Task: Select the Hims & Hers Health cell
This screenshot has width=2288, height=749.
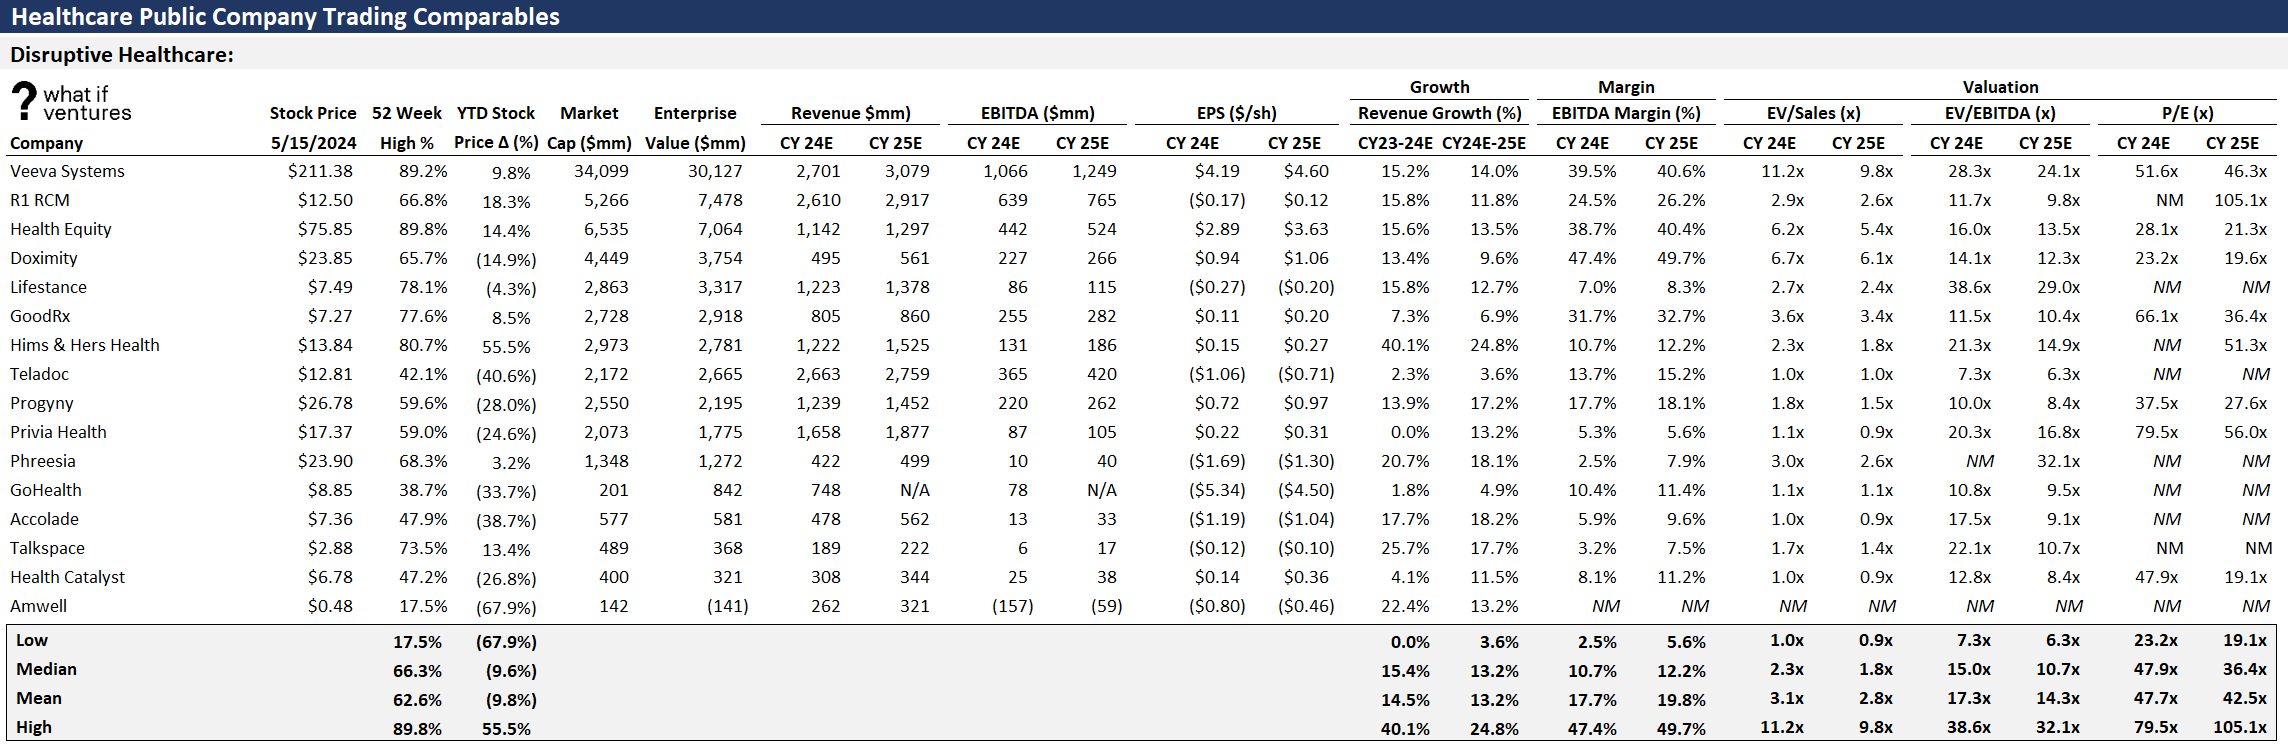Action: (85, 345)
